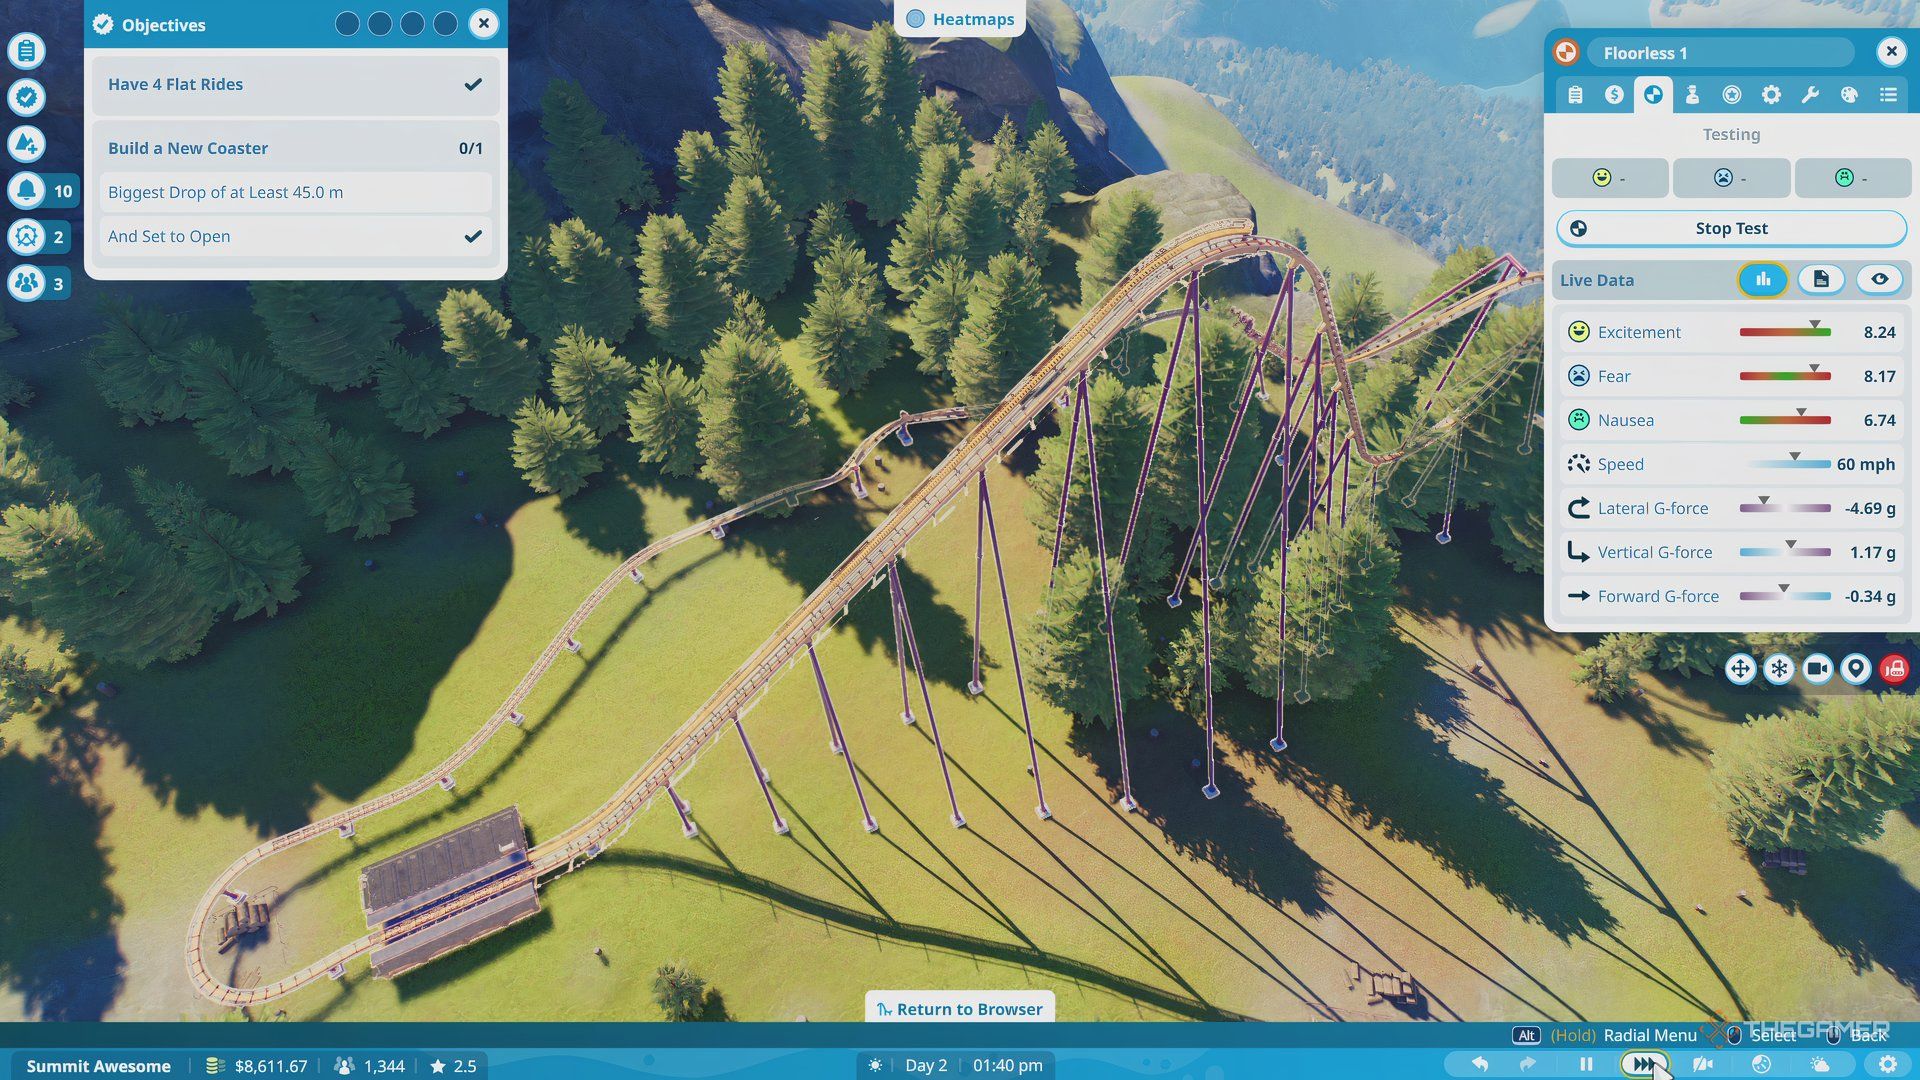Switch to the ride staff tab
1920x1080 pixels.
(1692, 94)
